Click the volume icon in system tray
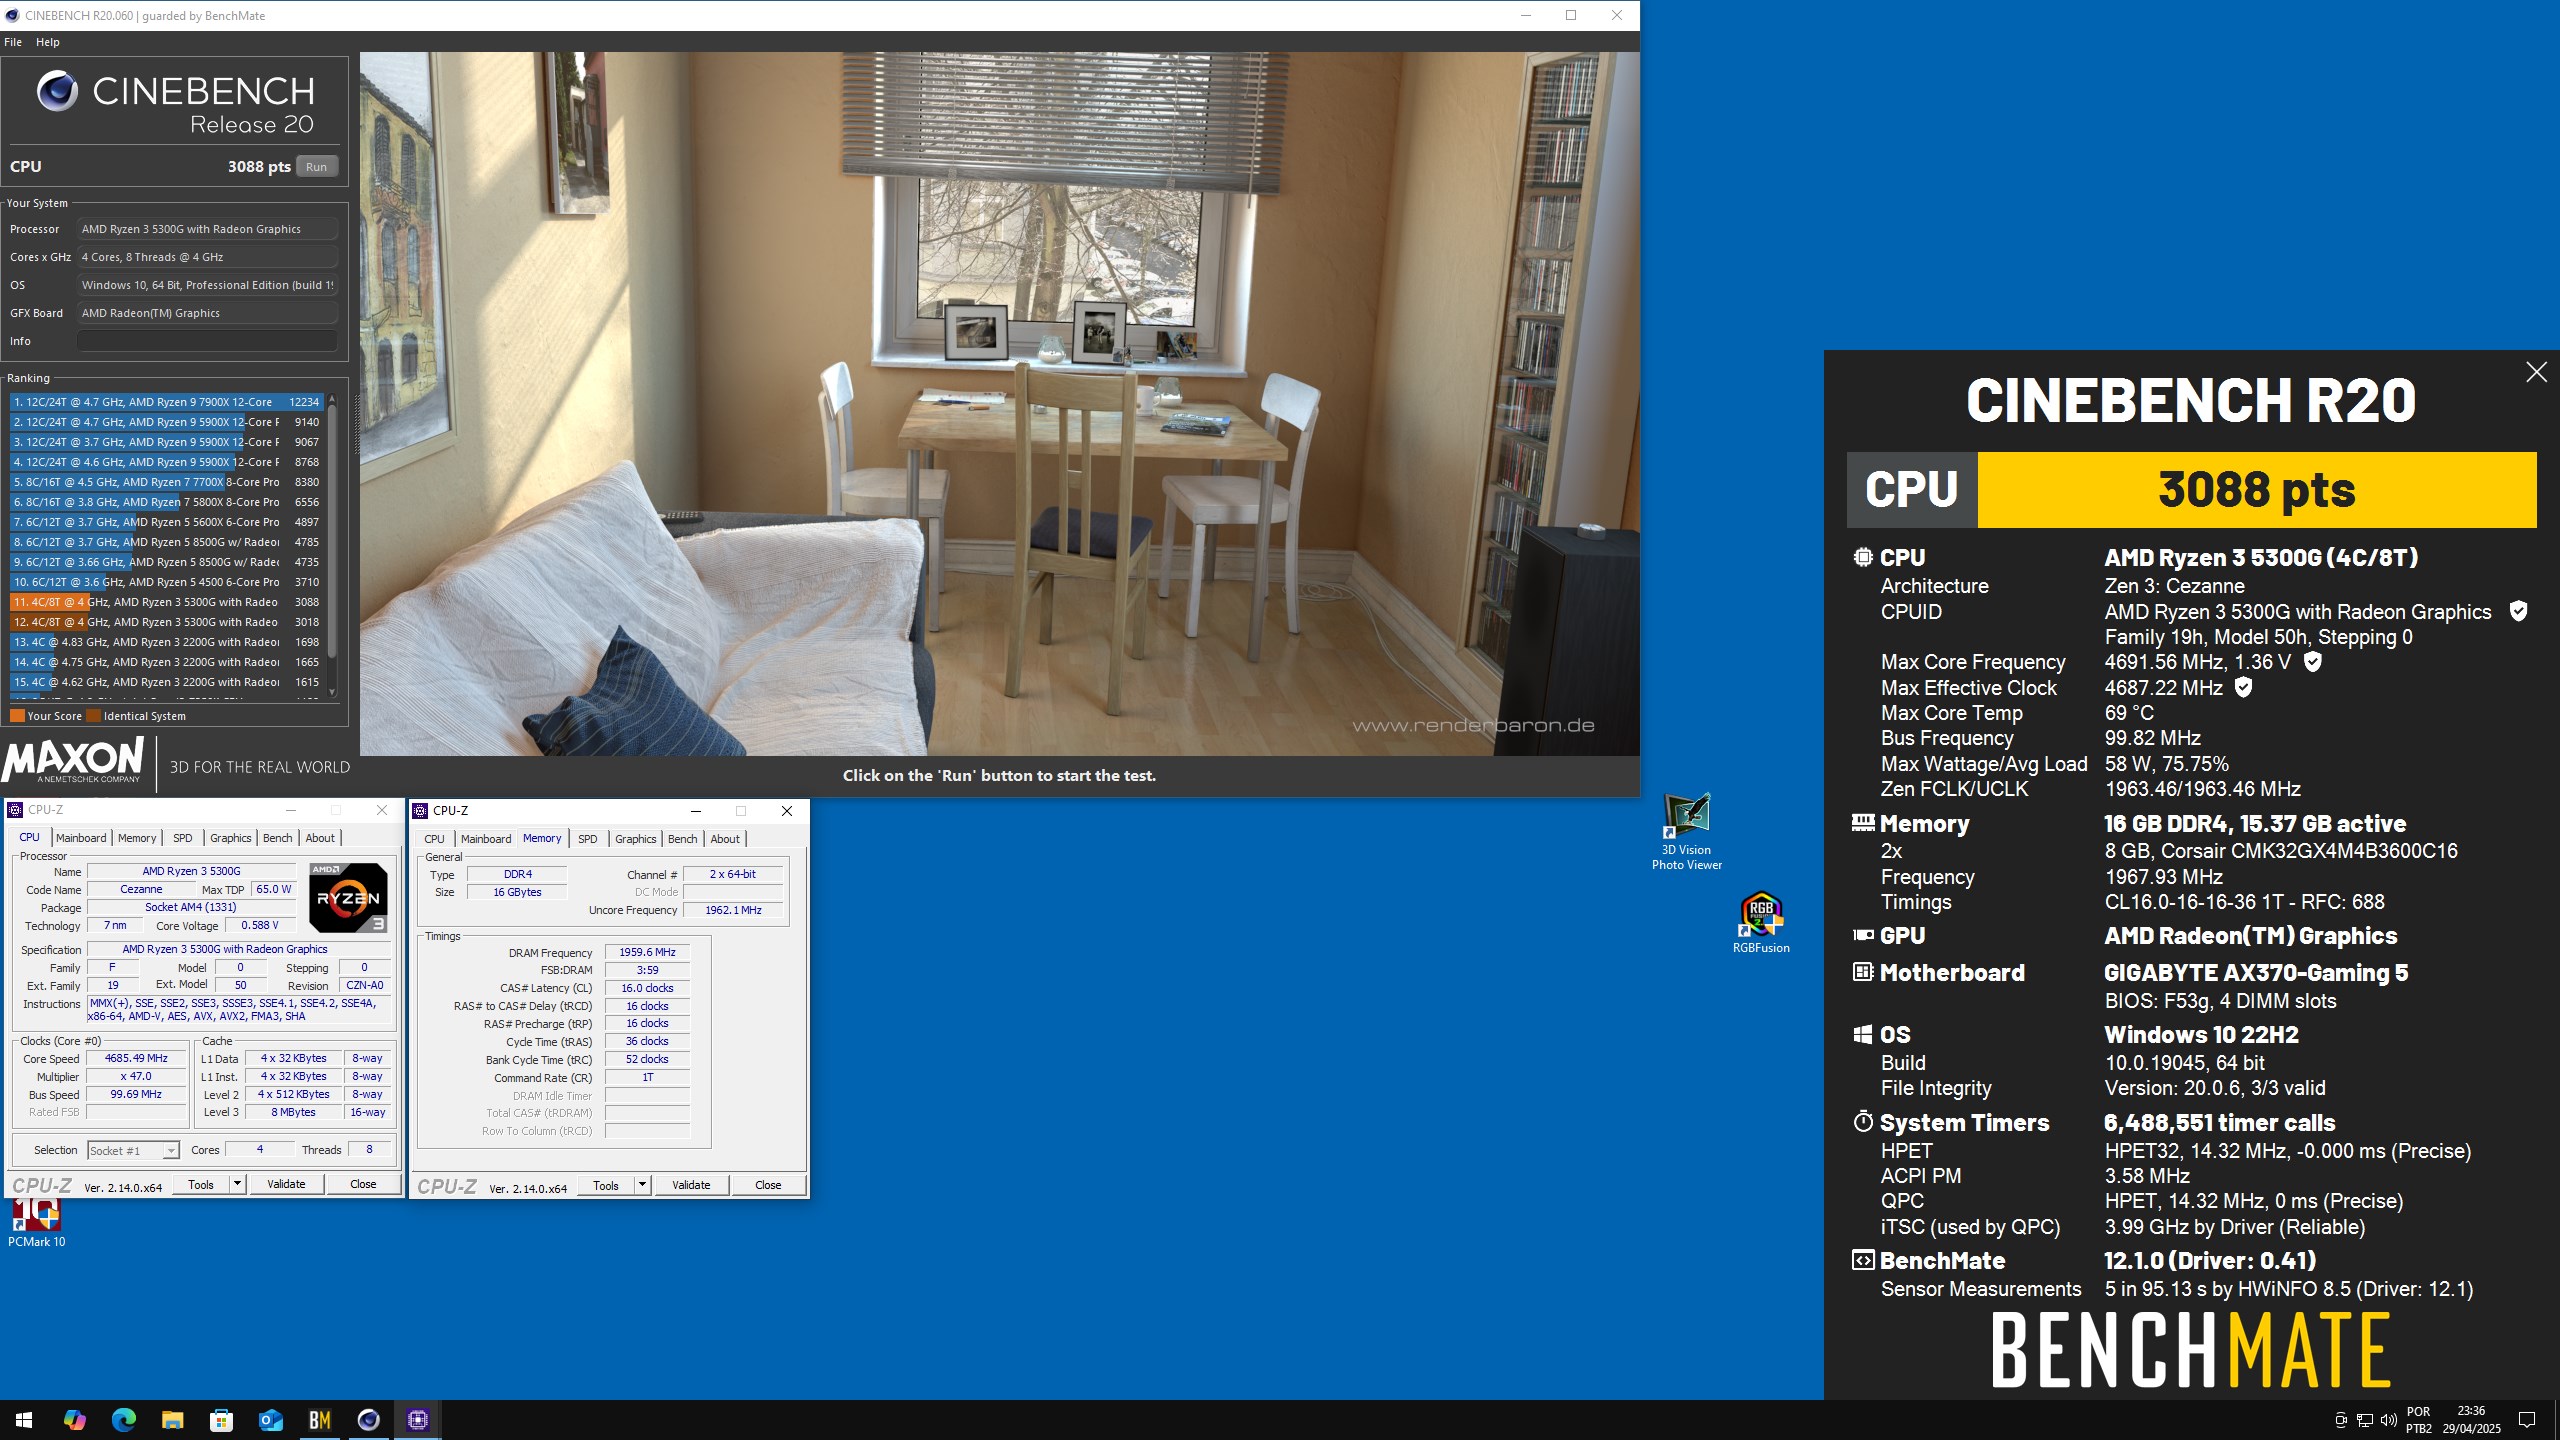 pos(2388,1419)
